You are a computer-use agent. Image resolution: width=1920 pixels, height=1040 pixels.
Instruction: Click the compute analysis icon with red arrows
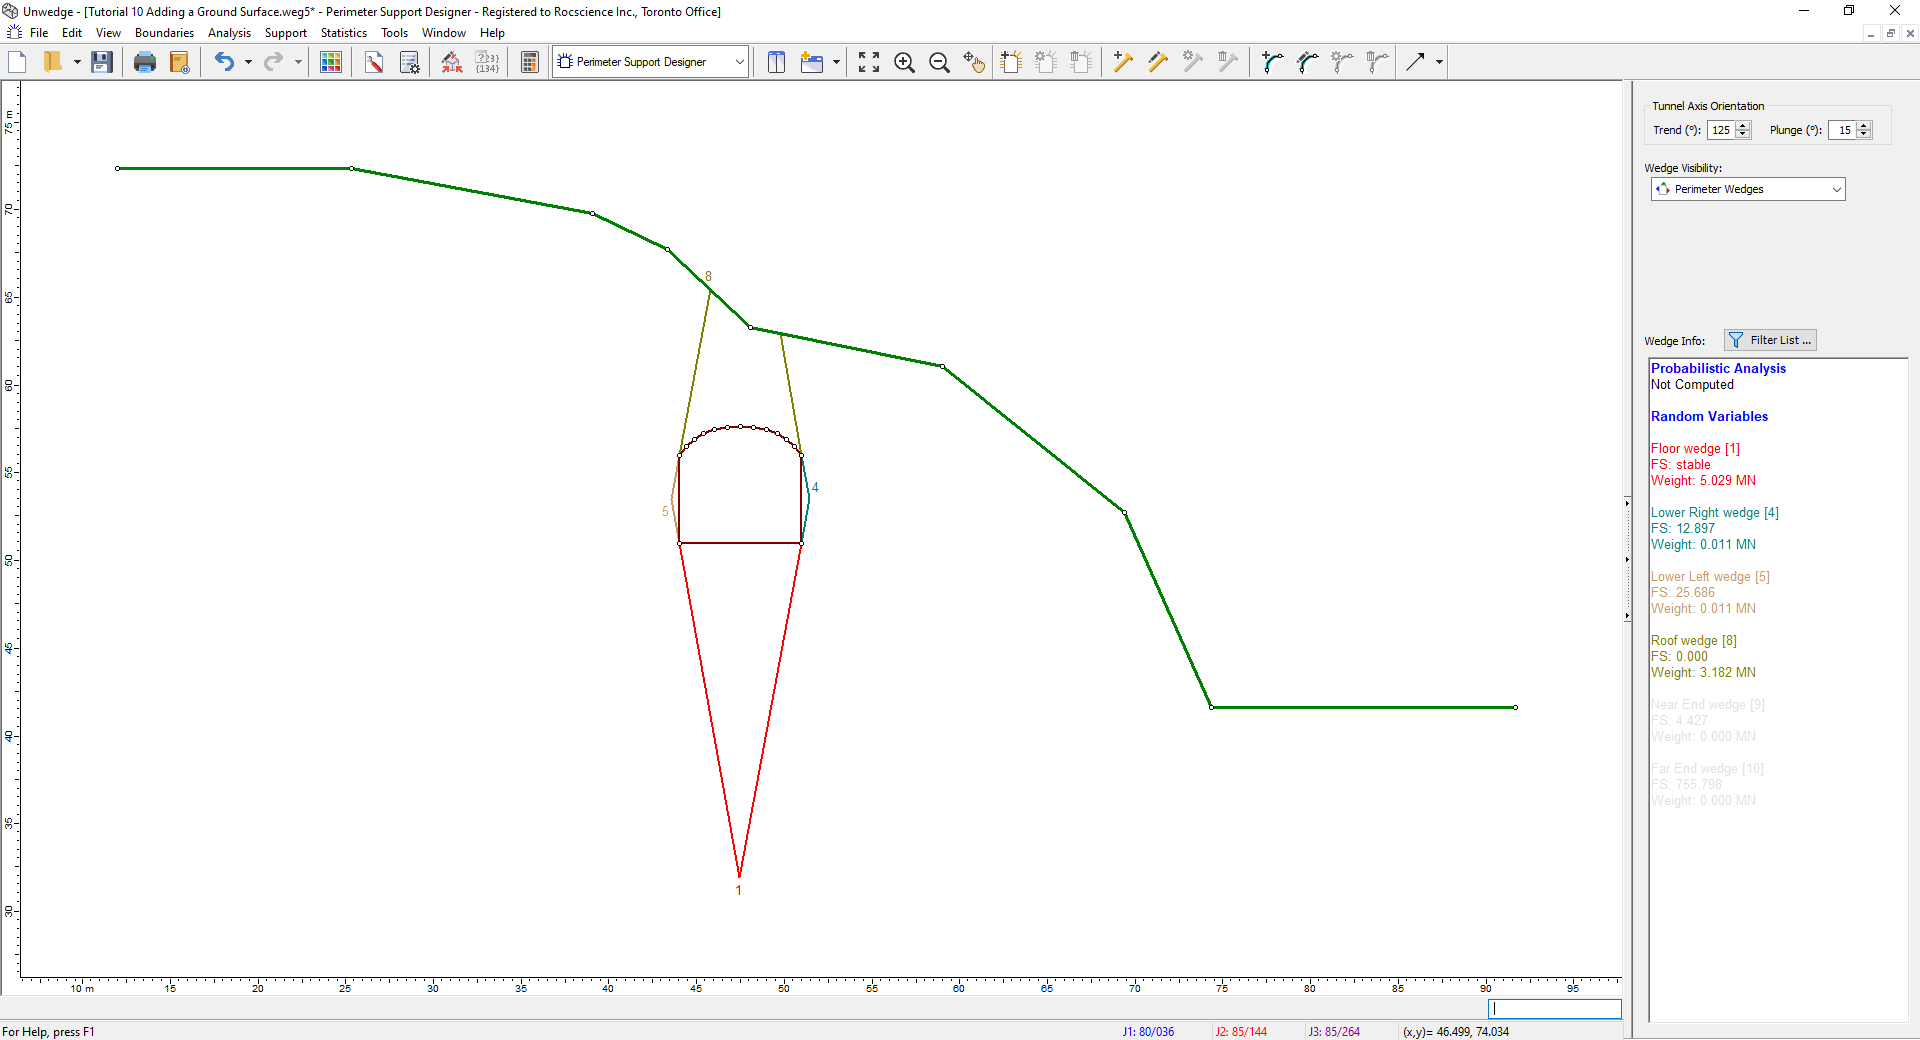tap(452, 62)
